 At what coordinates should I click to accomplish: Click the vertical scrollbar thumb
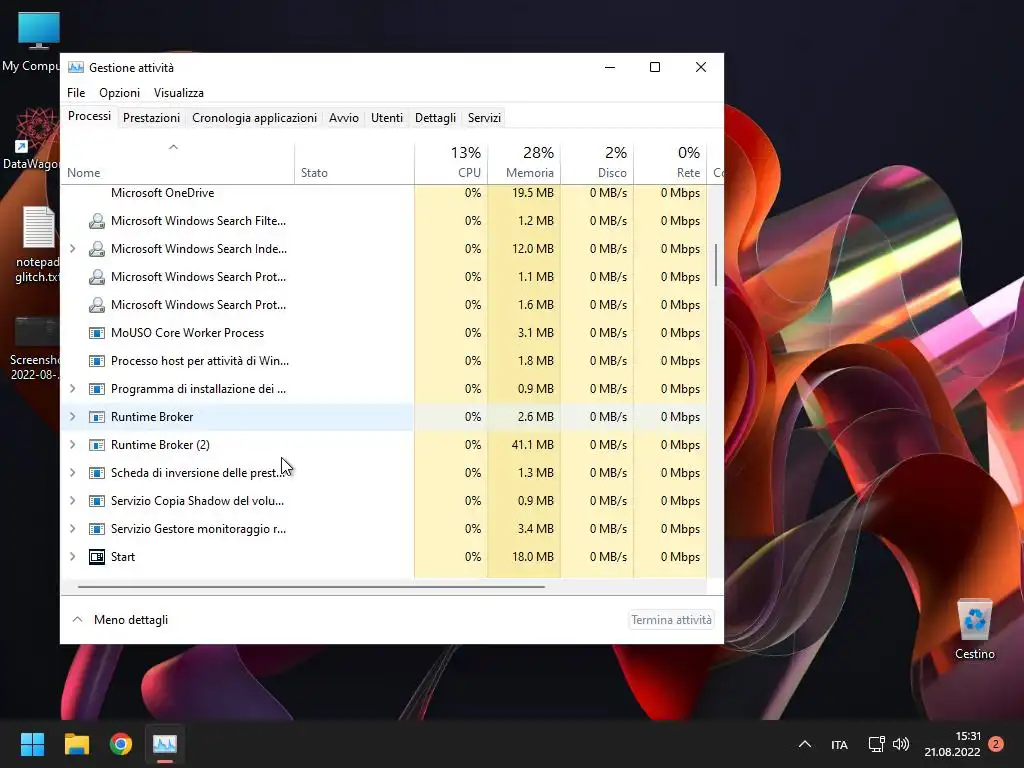pyautogui.click(x=716, y=265)
